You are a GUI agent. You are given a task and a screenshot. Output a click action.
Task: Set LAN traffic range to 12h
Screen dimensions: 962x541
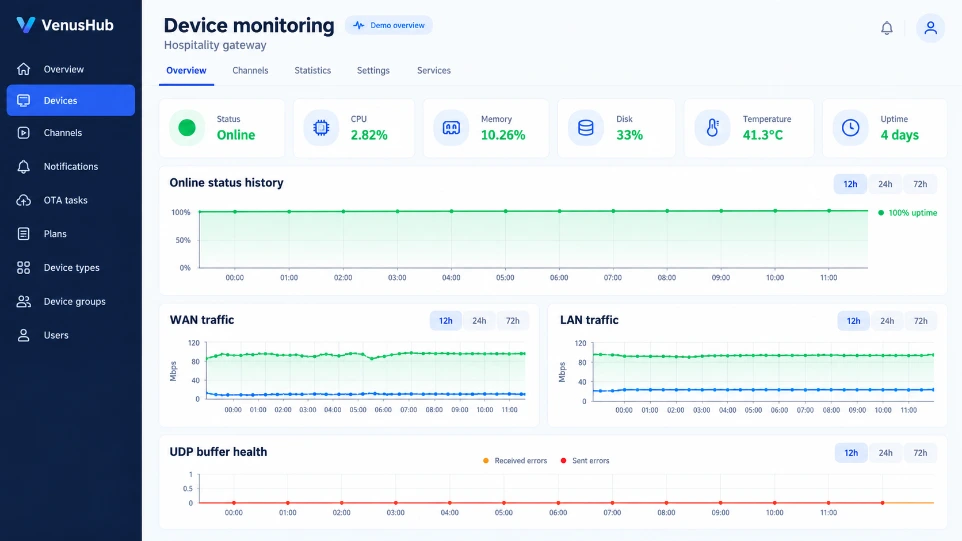click(853, 321)
